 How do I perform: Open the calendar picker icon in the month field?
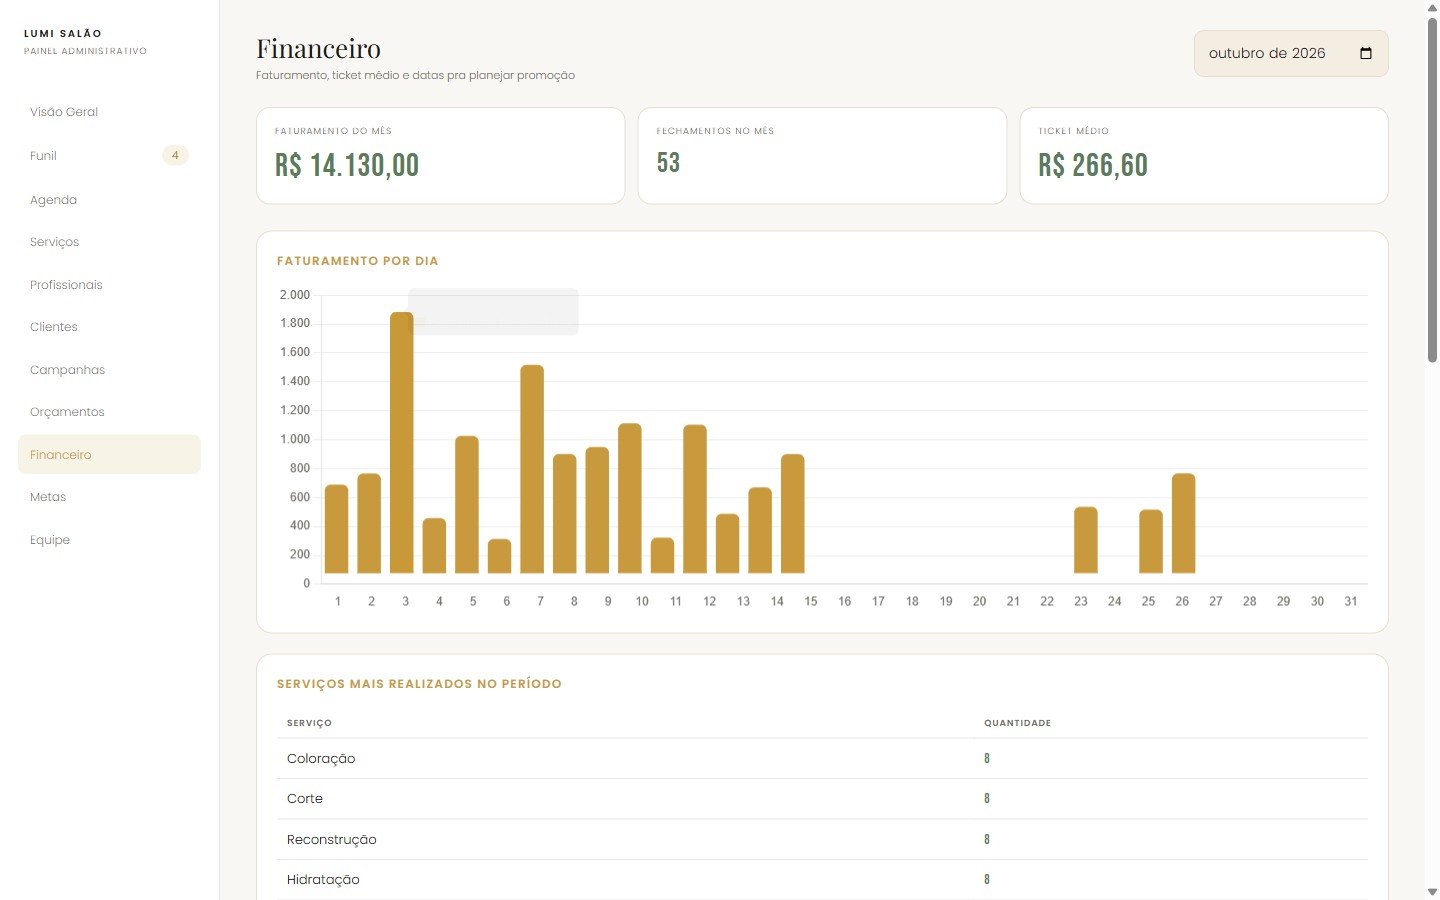coord(1366,53)
